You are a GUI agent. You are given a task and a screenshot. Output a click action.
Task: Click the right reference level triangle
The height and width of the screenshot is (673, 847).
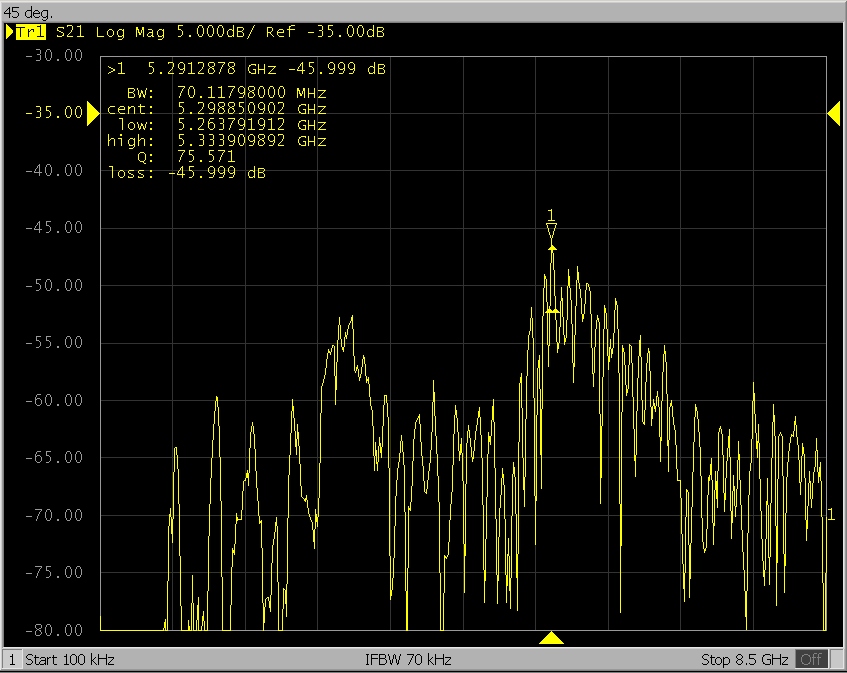point(833,115)
